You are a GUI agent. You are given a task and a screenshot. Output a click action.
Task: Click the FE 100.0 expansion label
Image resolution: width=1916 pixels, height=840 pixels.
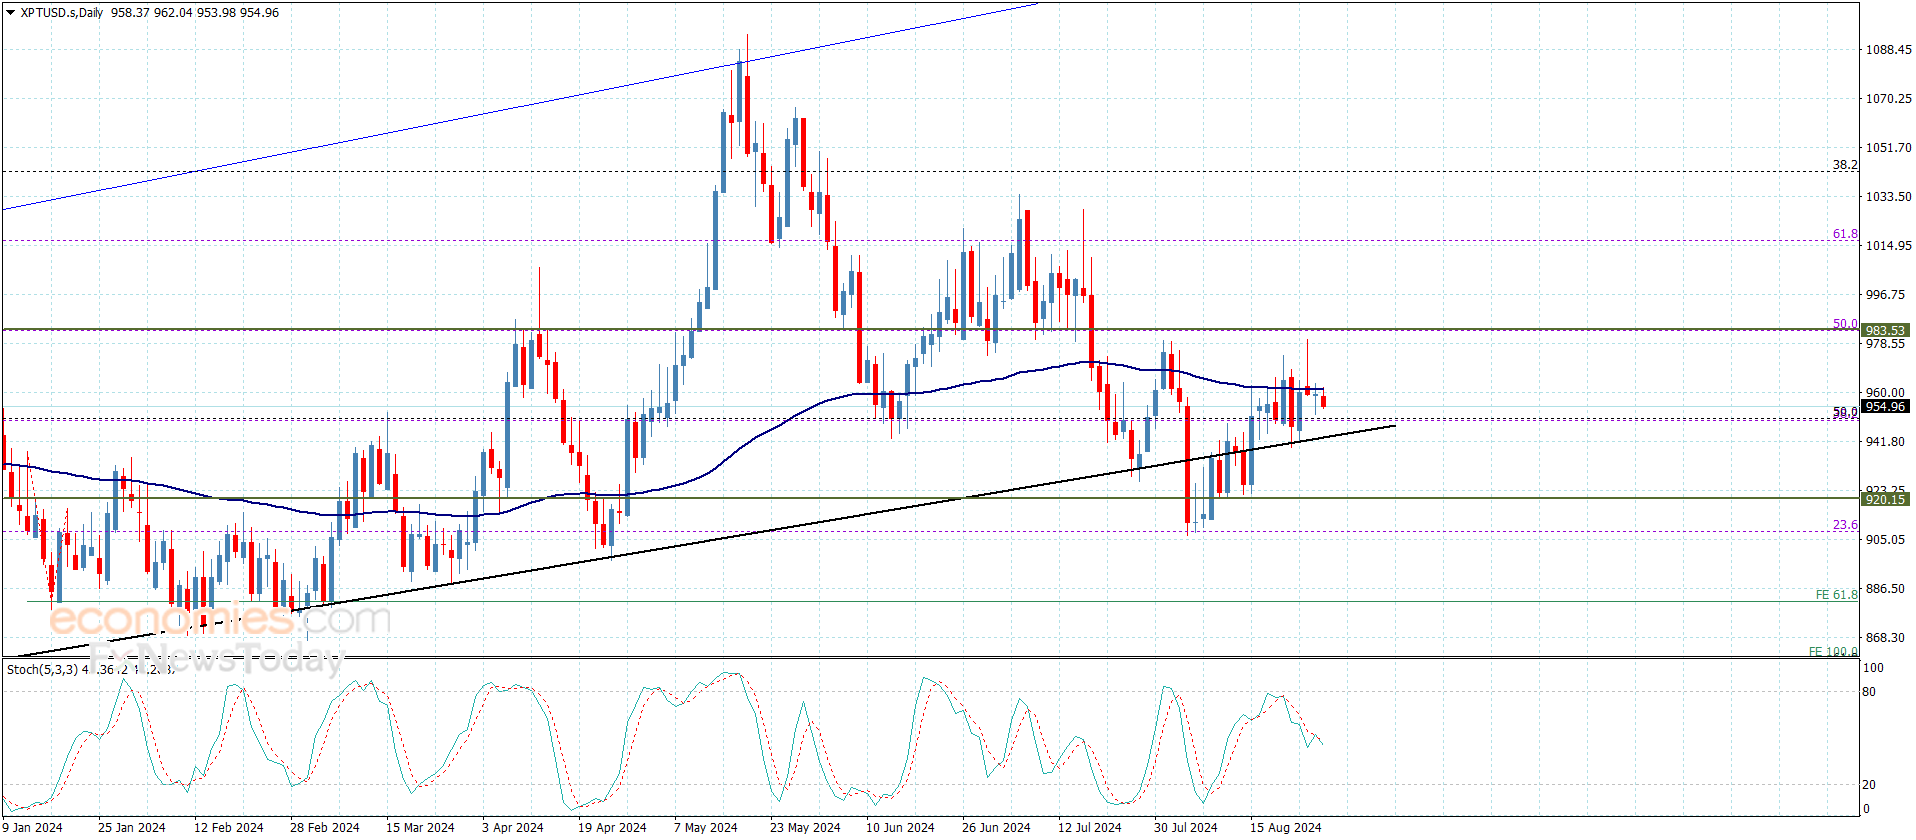point(1833,651)
